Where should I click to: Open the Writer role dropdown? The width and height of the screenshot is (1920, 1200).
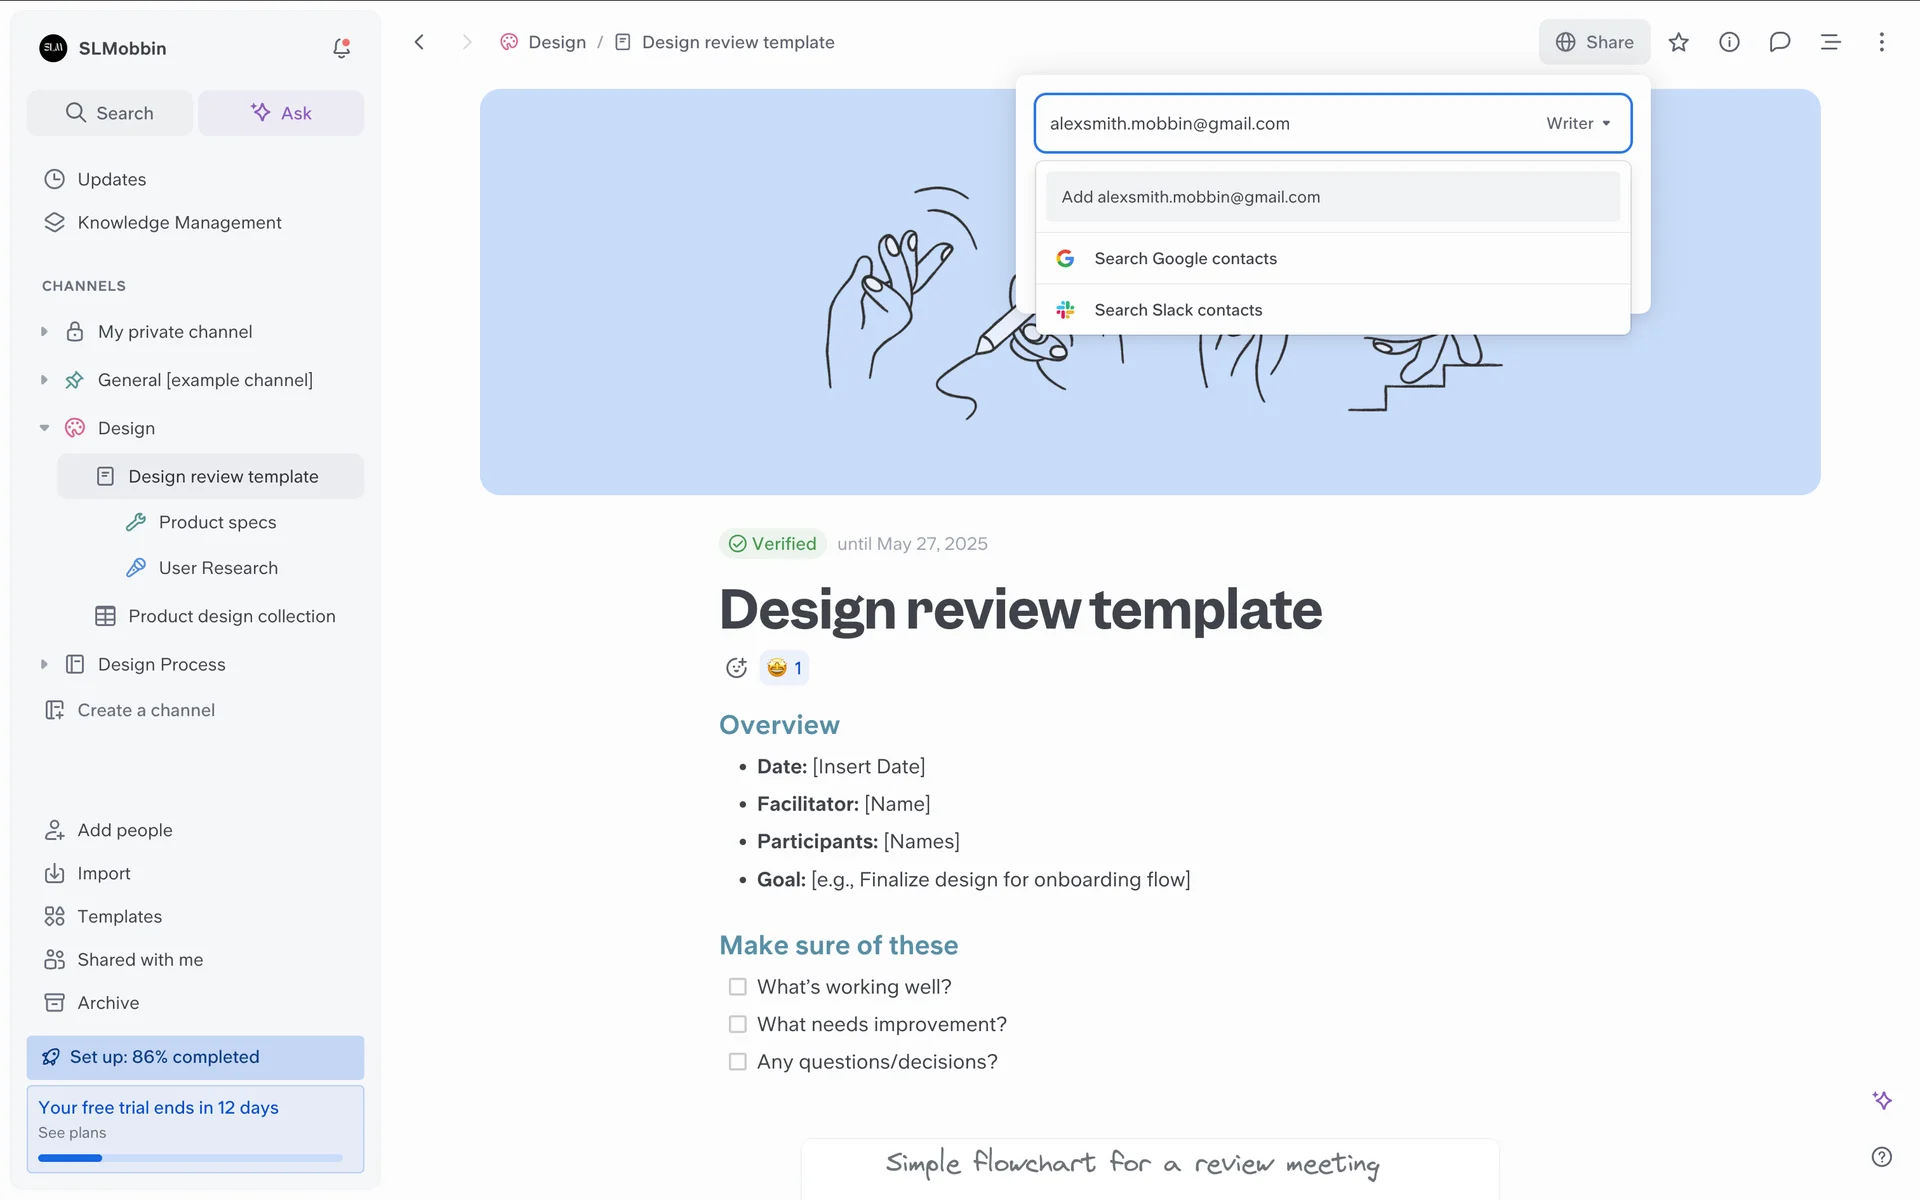pos(1578,123)
